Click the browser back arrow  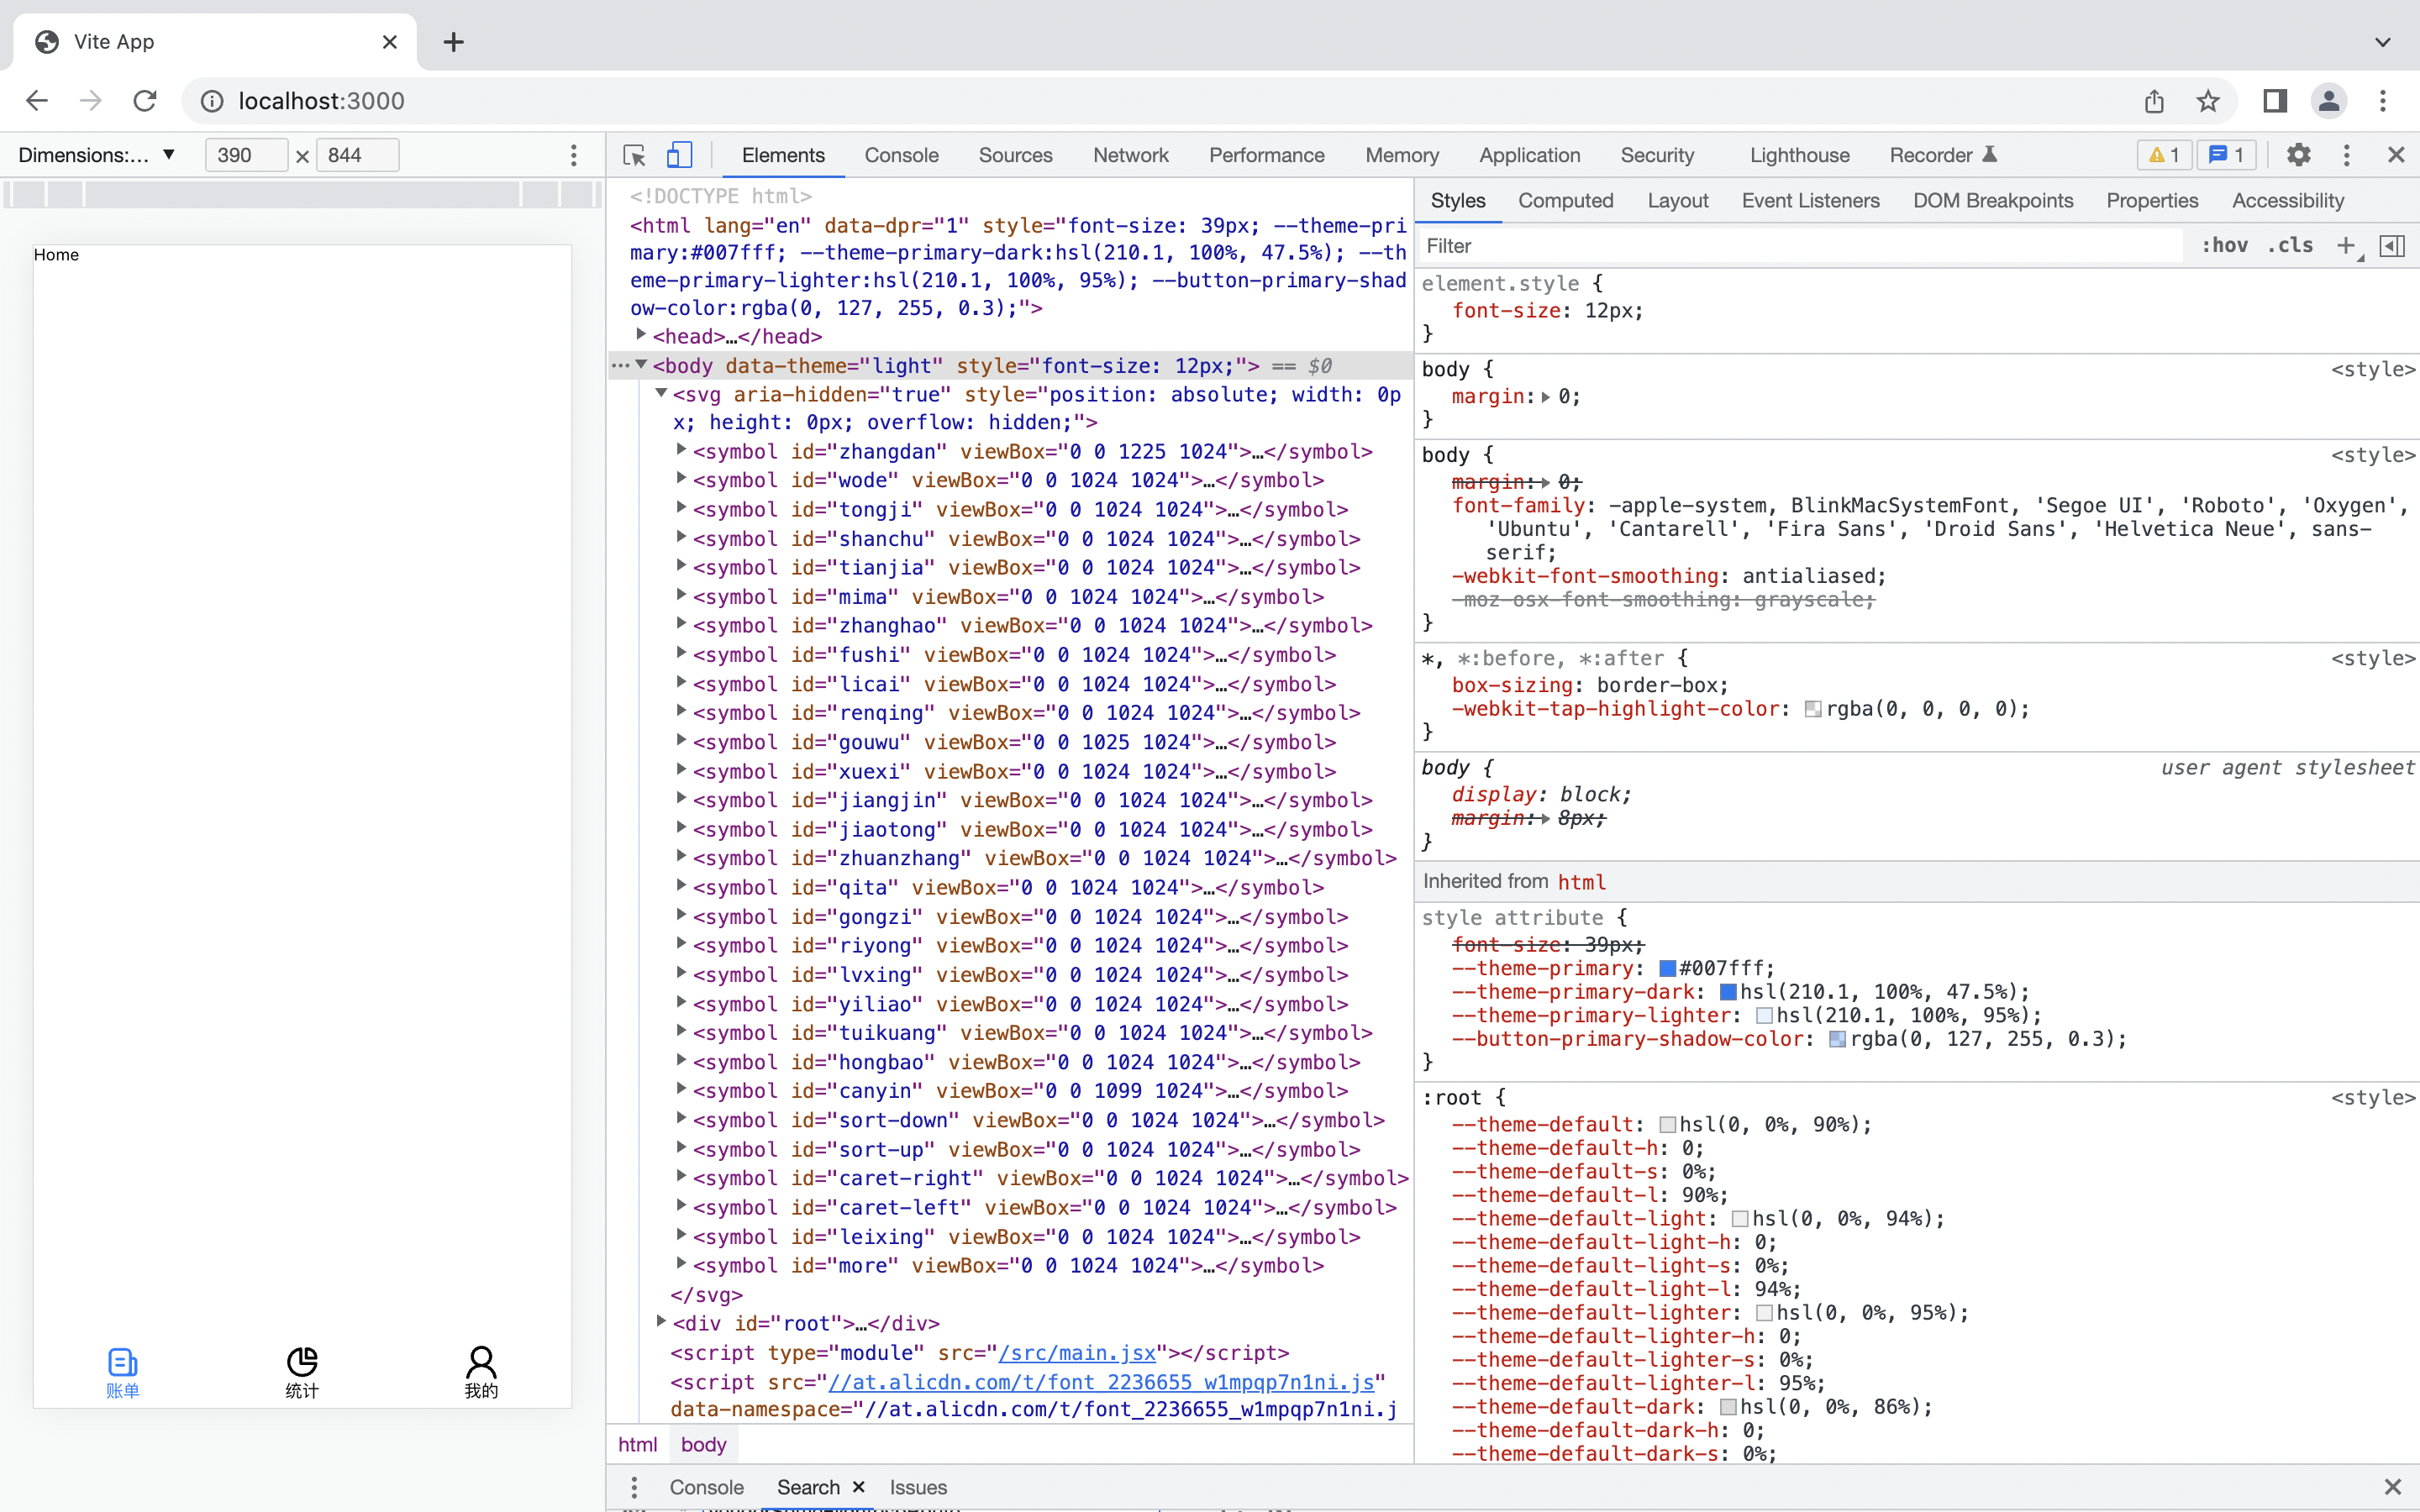click(37, 101)
